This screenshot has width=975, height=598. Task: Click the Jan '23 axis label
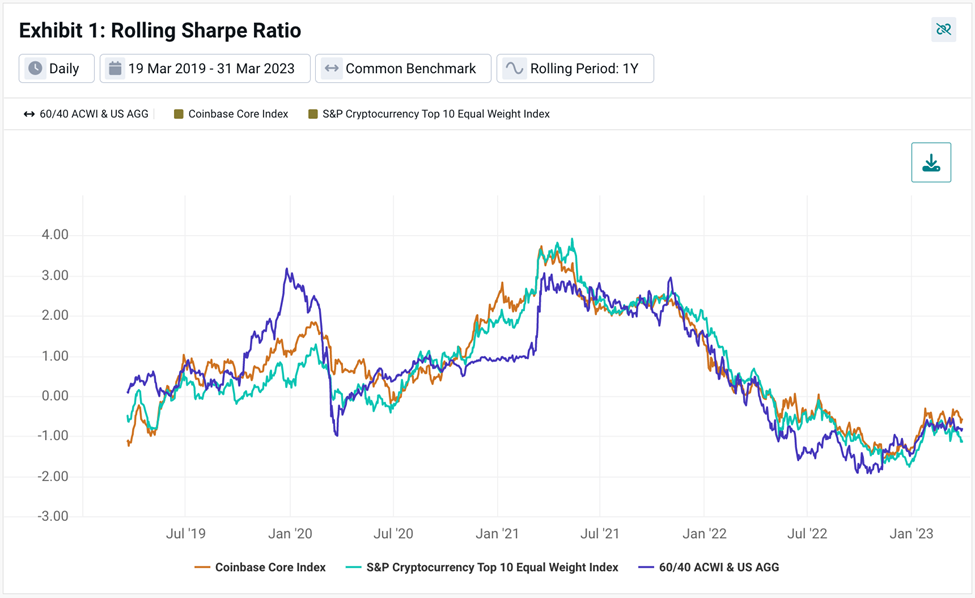tap(911, 533)
